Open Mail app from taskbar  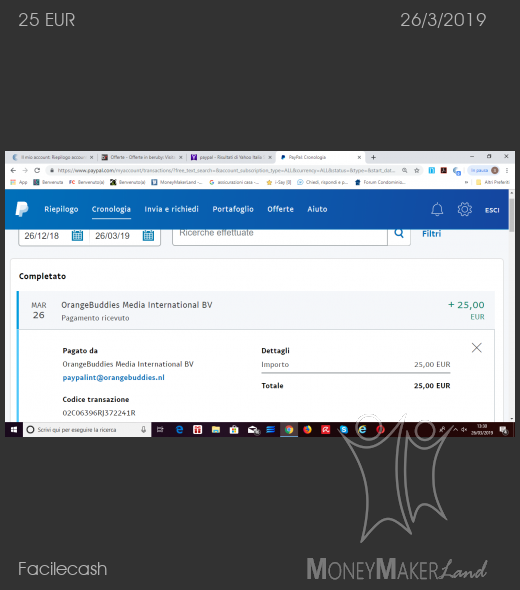tap(253, 430)
